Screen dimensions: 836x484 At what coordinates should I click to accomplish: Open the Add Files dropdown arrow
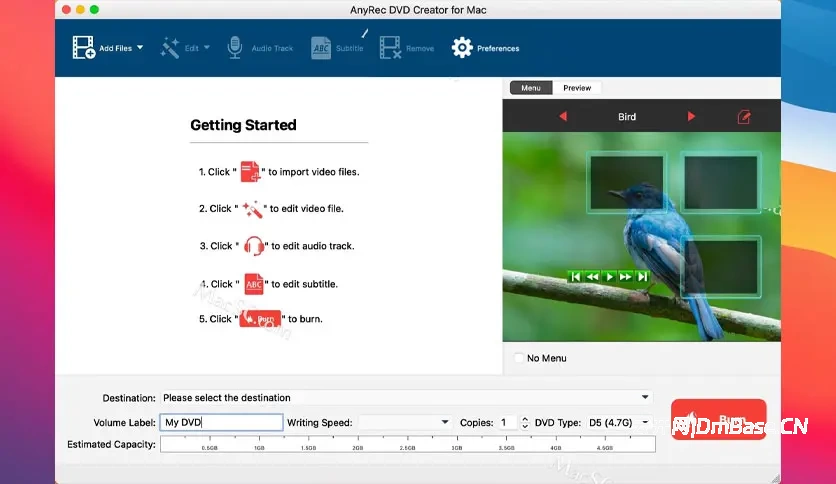(140, 47)
